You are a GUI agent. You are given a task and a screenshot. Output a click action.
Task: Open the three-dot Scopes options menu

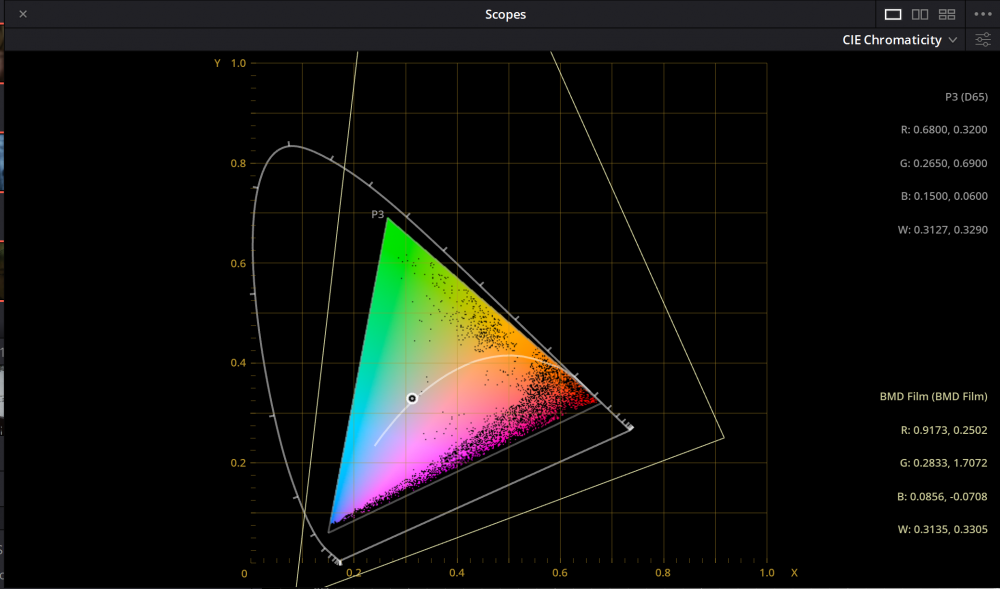(982, 14)
